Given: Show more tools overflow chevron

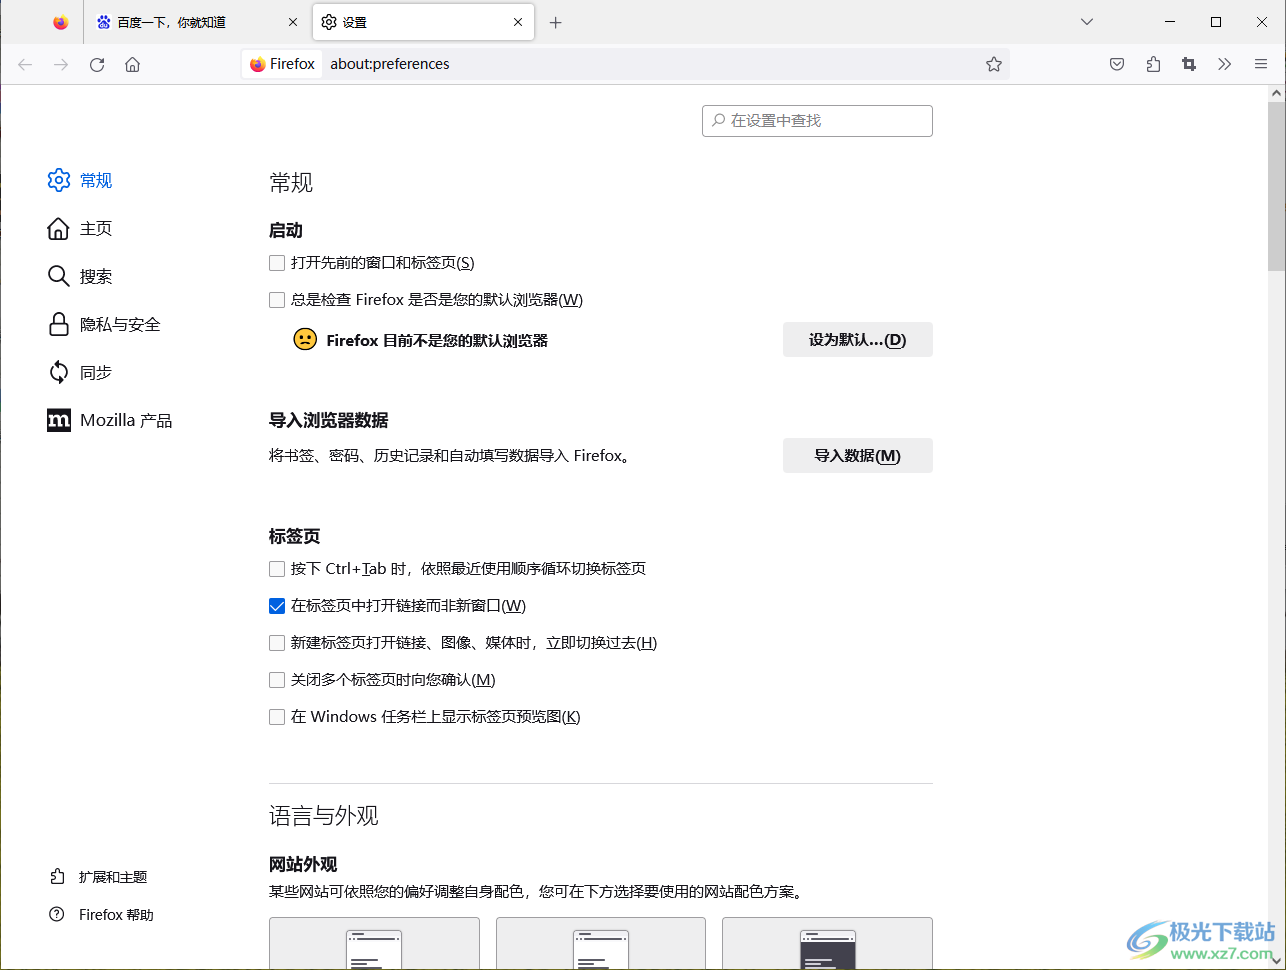Looking at the screenshot, I should pyautogui.click(x=1225, y=64).
